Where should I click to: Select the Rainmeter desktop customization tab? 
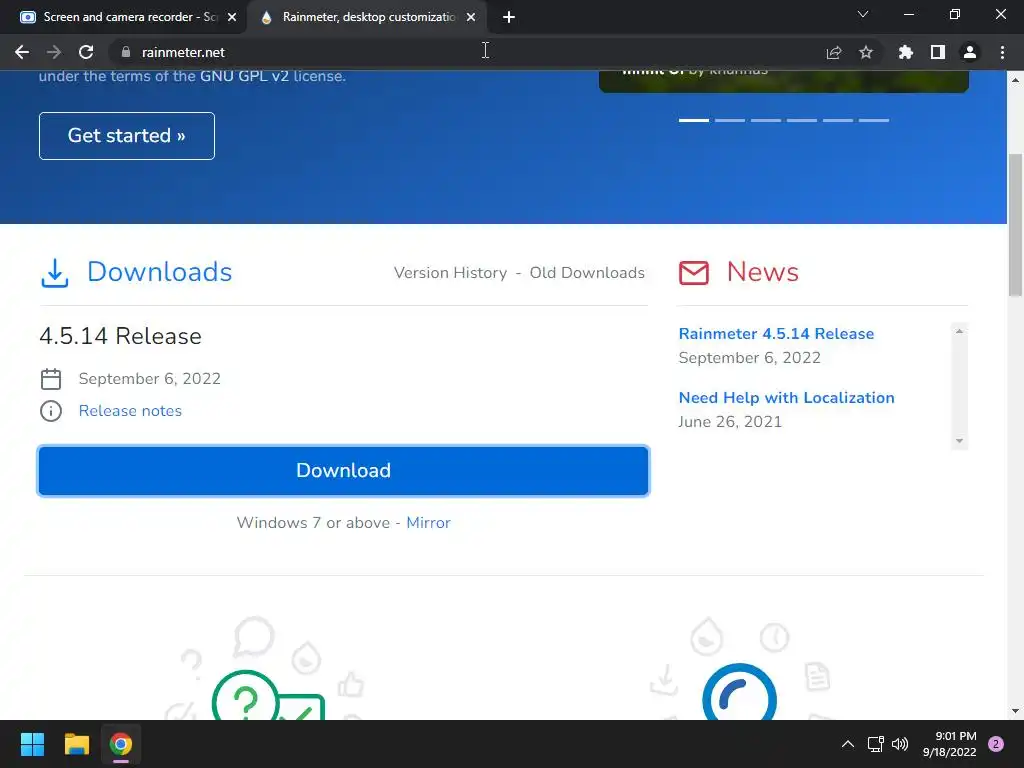pyautogui.click(x=367, y=17)
